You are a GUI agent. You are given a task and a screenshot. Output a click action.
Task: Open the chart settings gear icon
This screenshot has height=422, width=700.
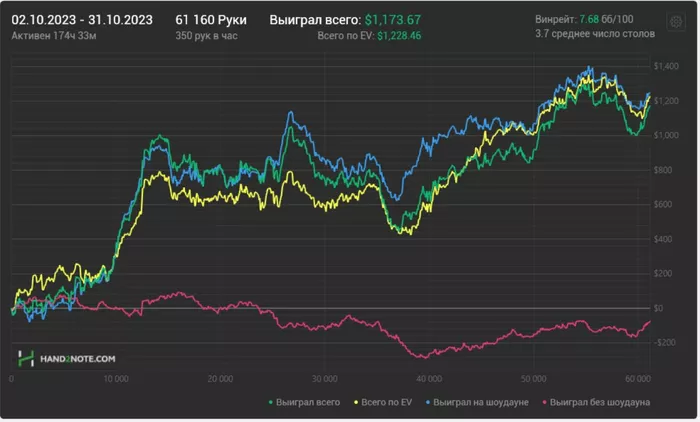676,21
